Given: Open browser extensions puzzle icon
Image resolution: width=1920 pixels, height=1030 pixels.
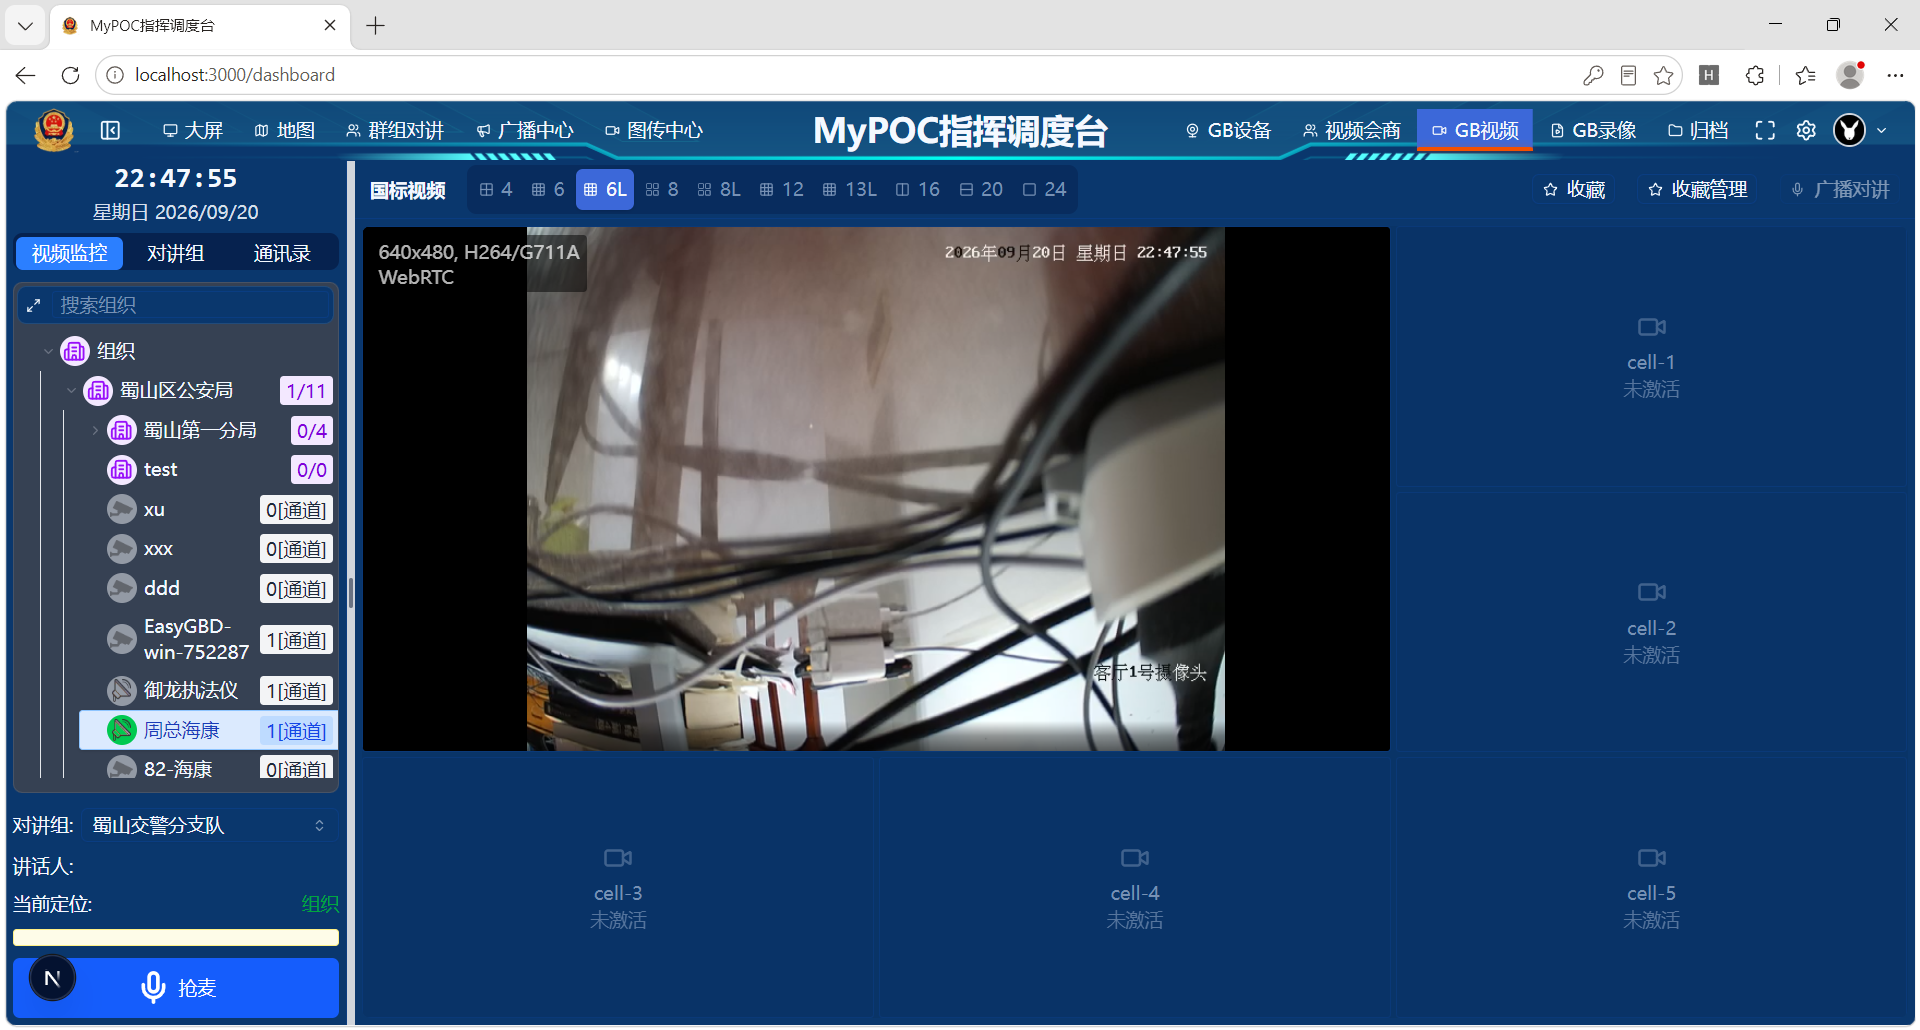Looking at the screenshot, I should (1755, 75).
